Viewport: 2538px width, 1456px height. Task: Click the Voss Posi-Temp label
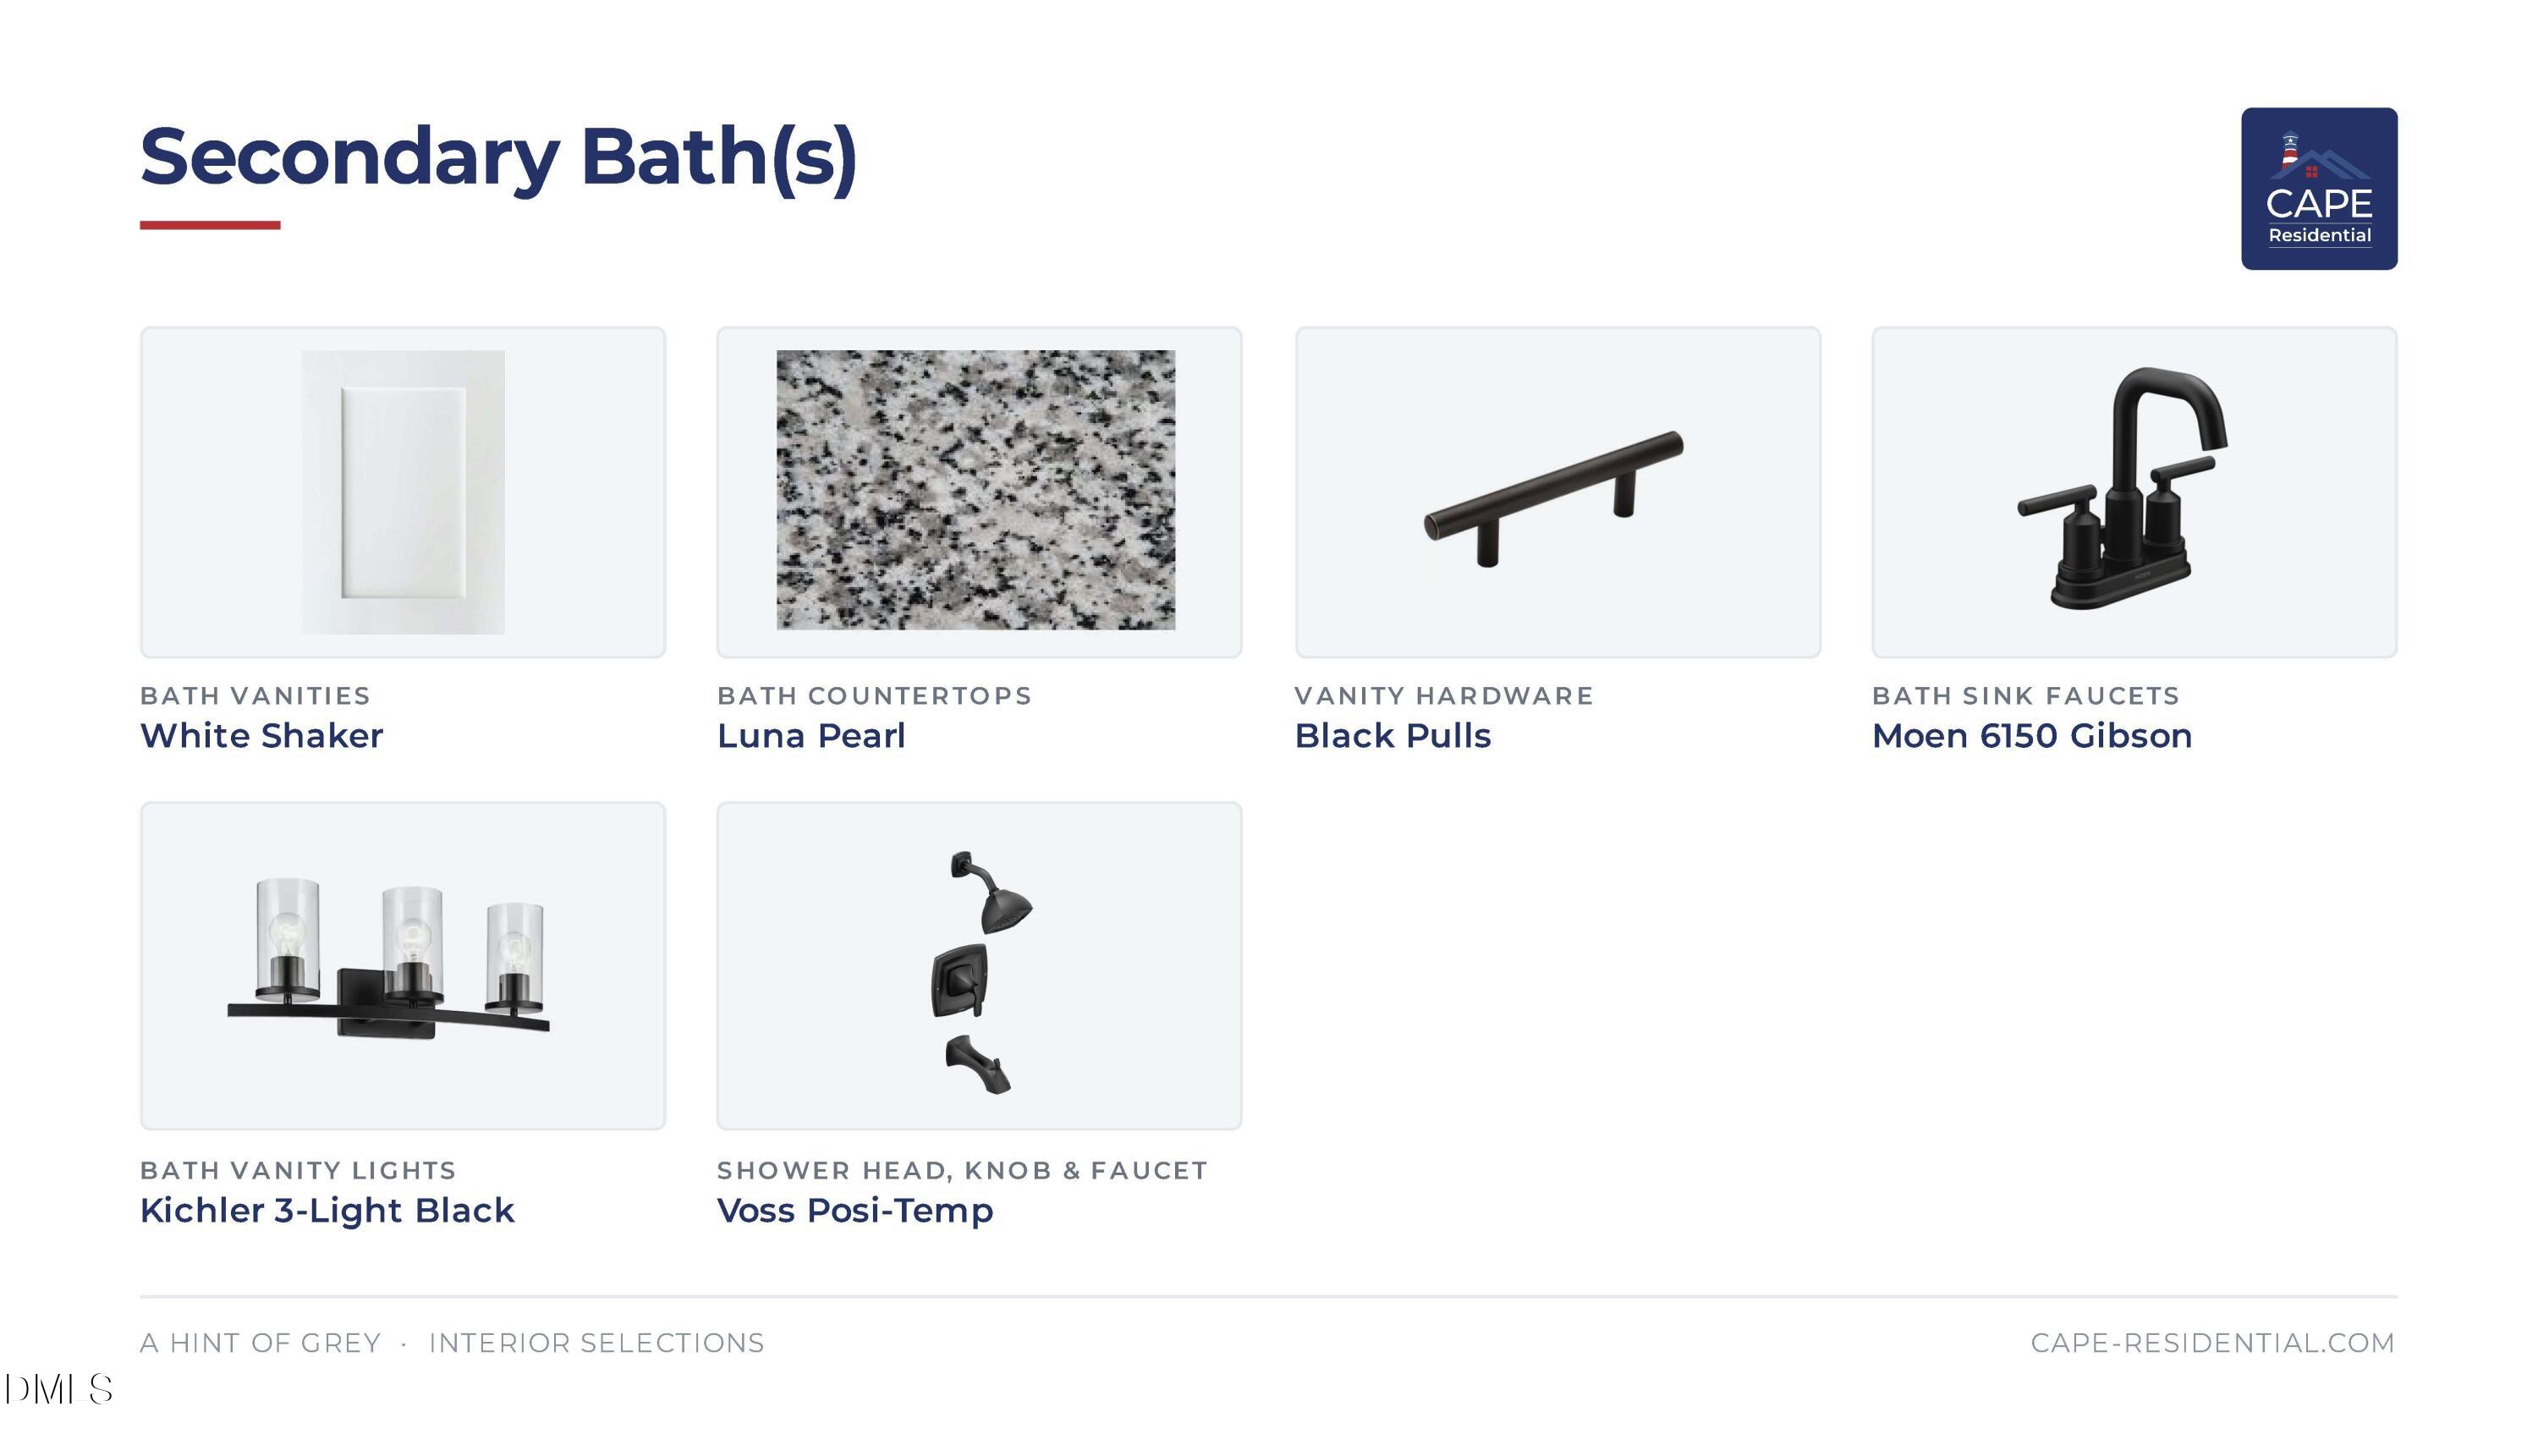pyautogui.click(x=855, y=1210)
